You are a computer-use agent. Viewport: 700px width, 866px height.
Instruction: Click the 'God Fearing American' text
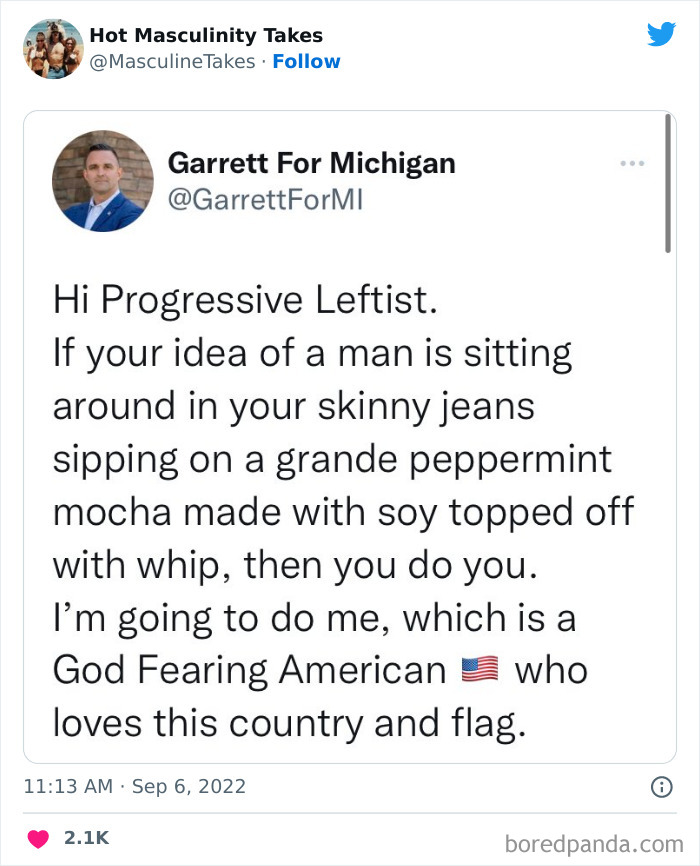tap(249, 670)
